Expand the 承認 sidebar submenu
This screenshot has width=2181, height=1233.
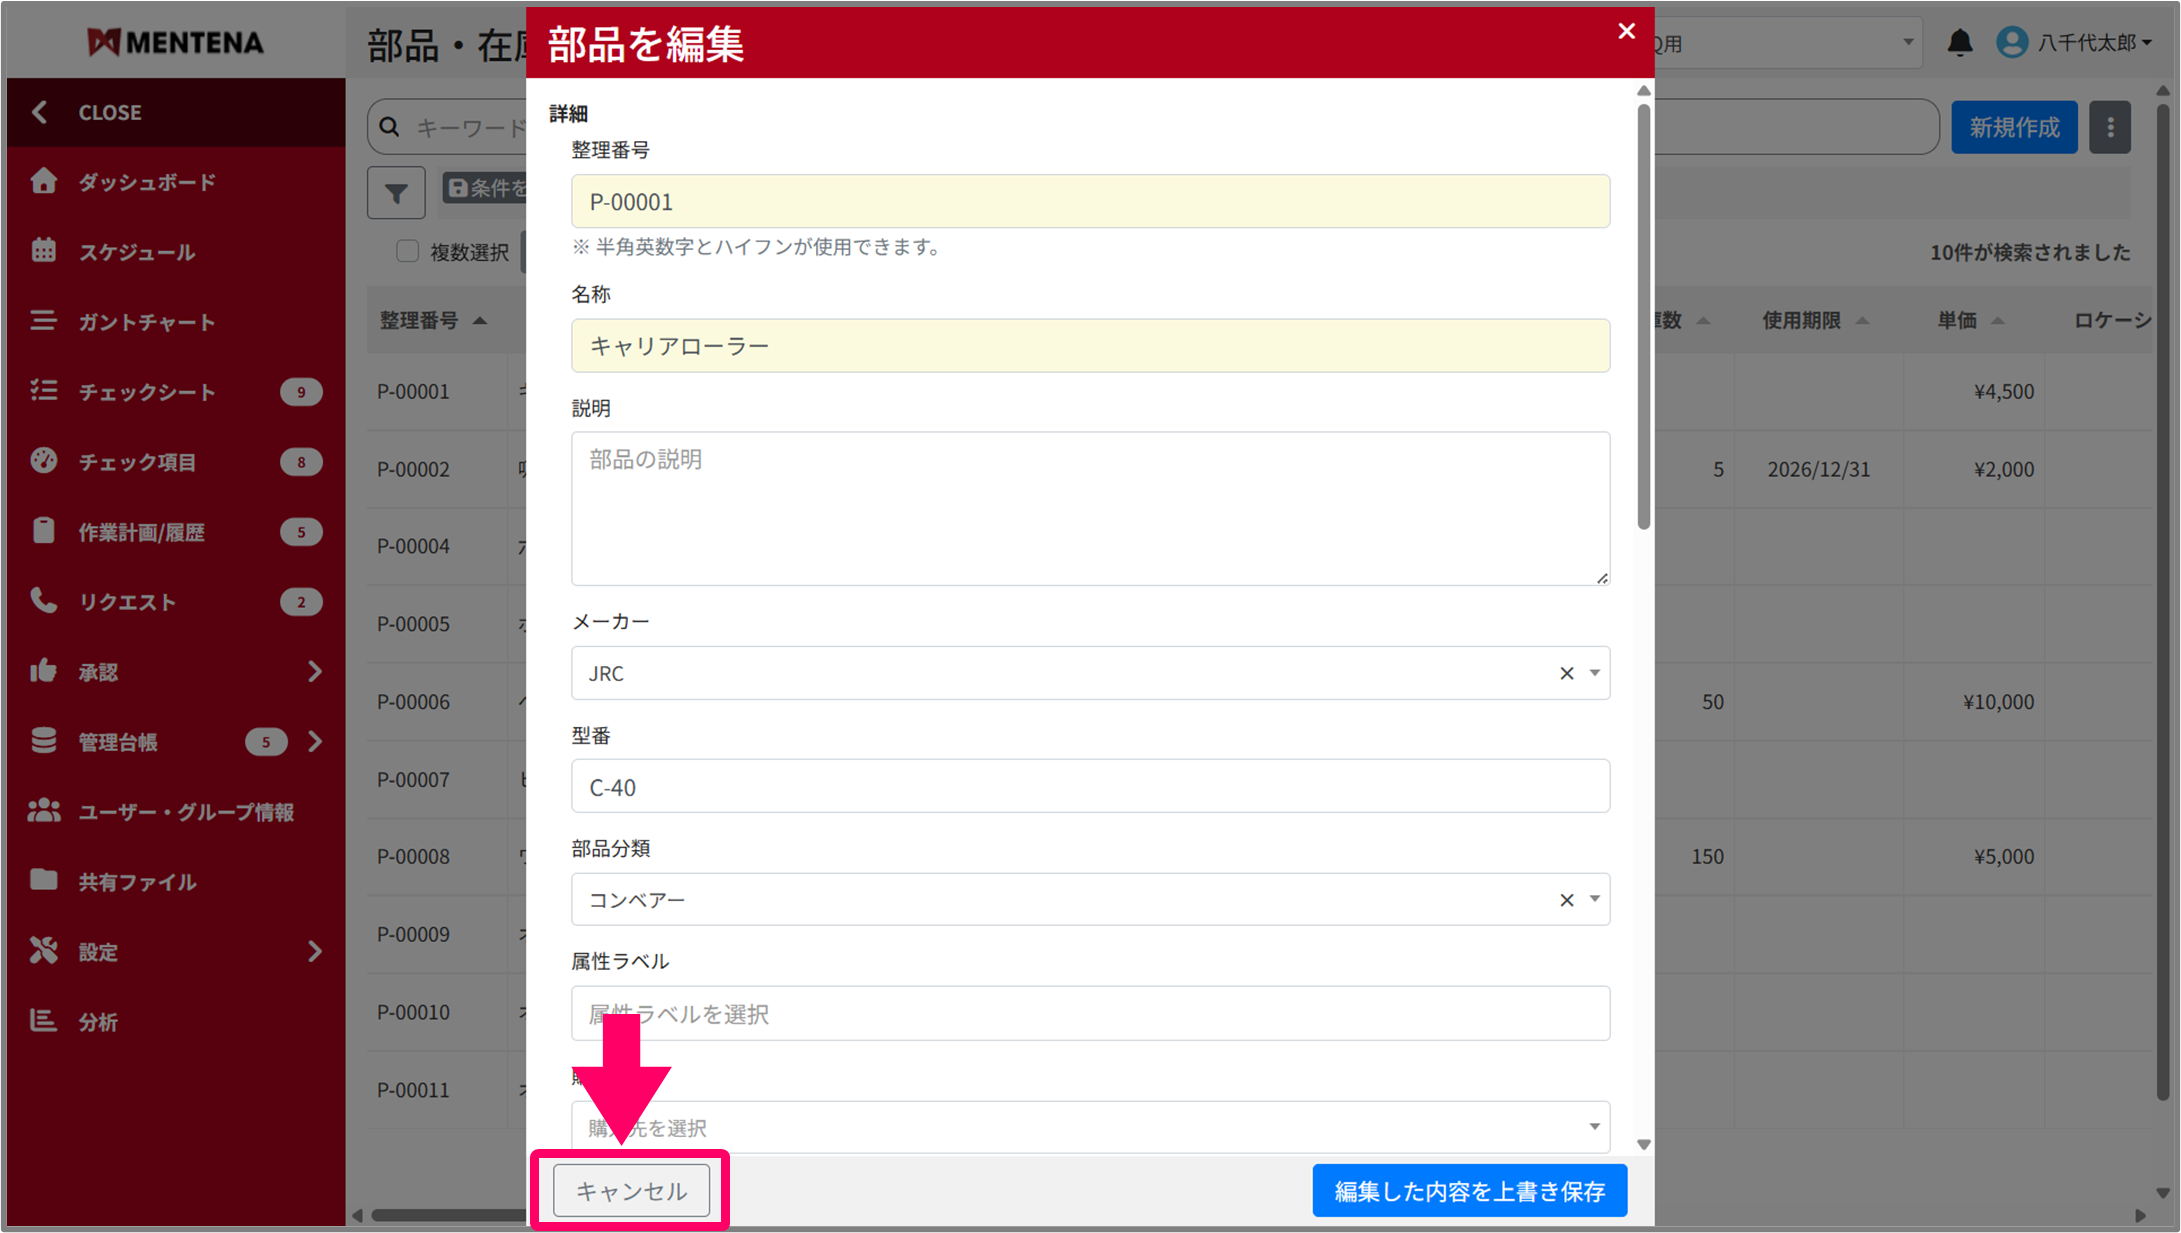[x=315, y=671]
